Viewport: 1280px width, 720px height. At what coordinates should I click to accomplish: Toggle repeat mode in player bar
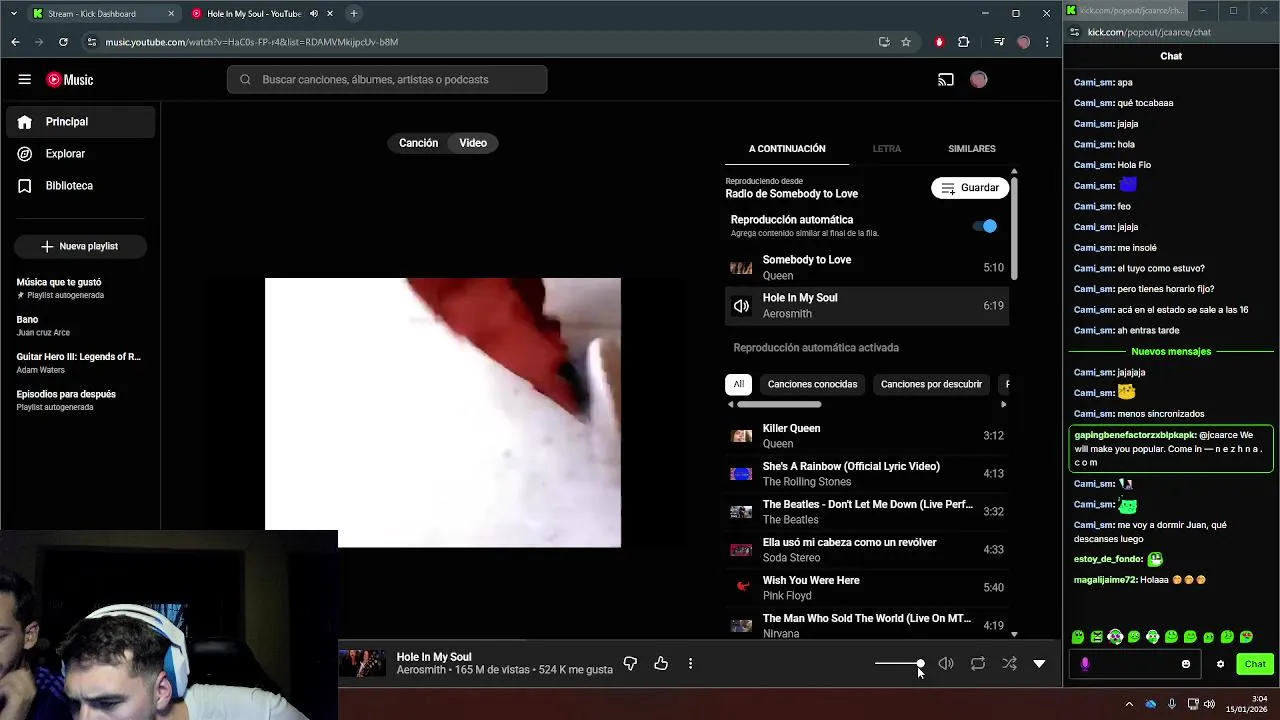pos(978,663)
